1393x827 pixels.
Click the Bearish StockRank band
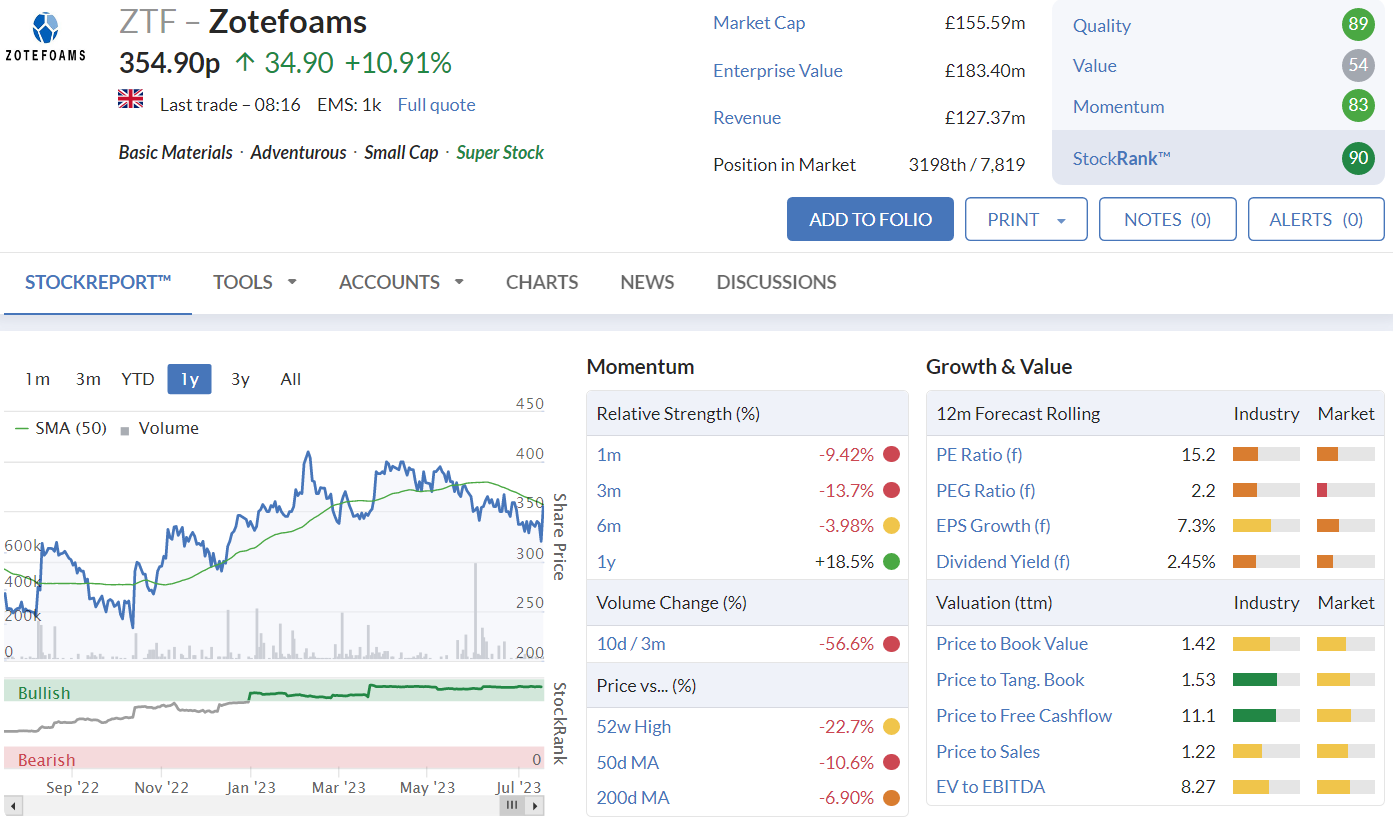274,758
